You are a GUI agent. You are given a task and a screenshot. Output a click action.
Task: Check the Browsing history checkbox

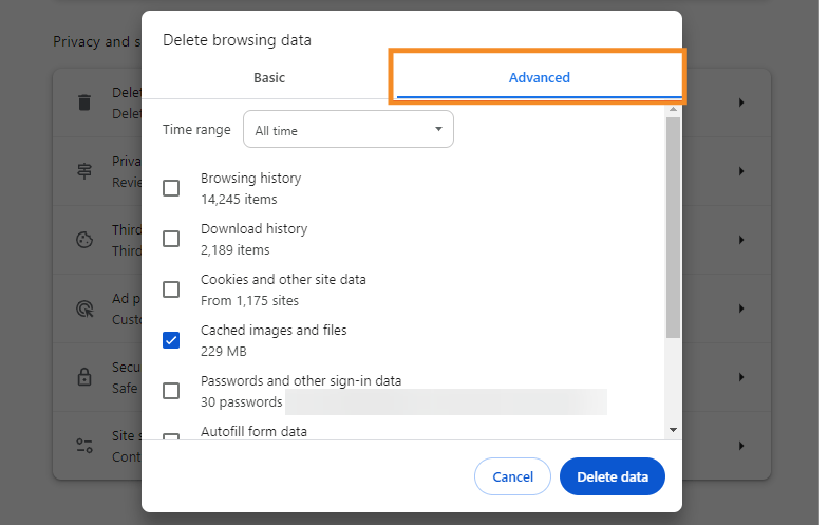(x=172, y=188)
